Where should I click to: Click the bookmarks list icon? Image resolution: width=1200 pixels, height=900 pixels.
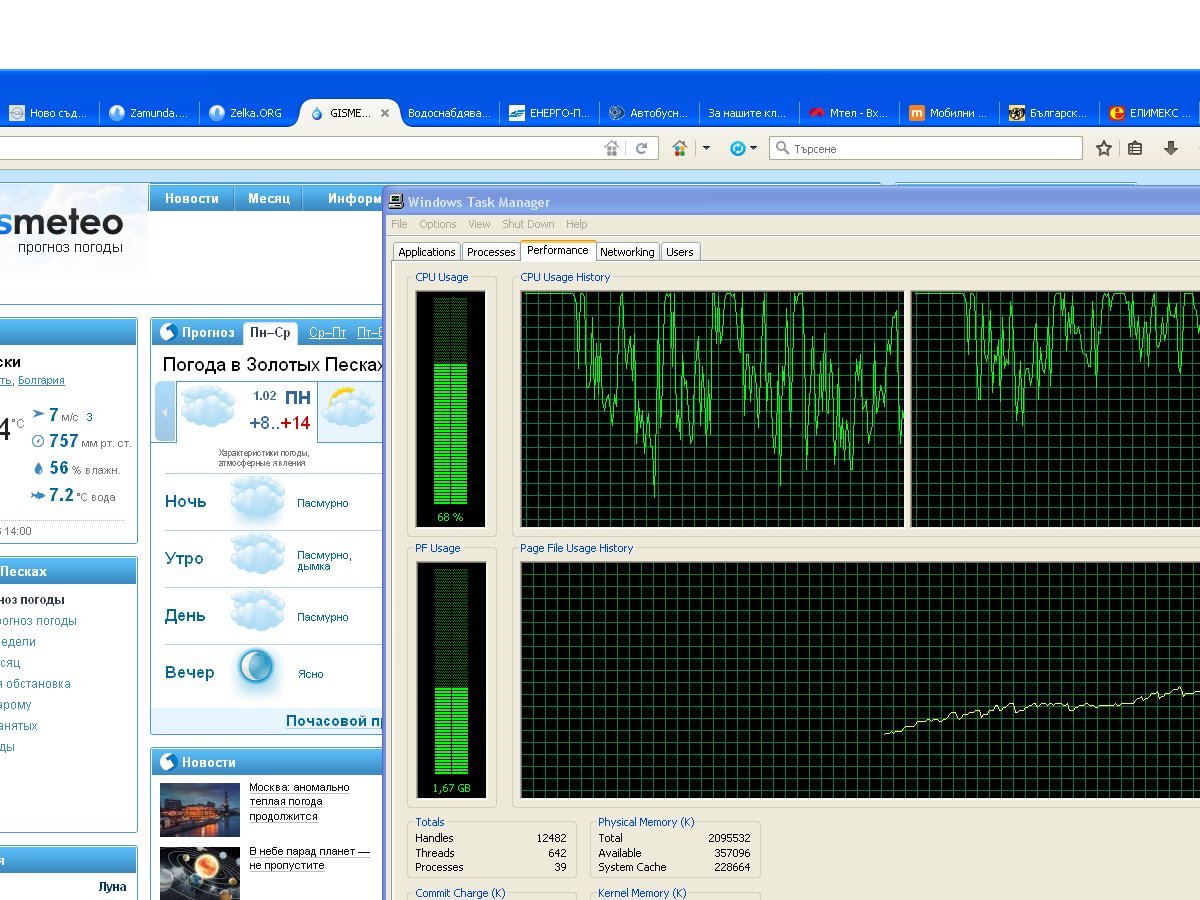(1135, 148)
